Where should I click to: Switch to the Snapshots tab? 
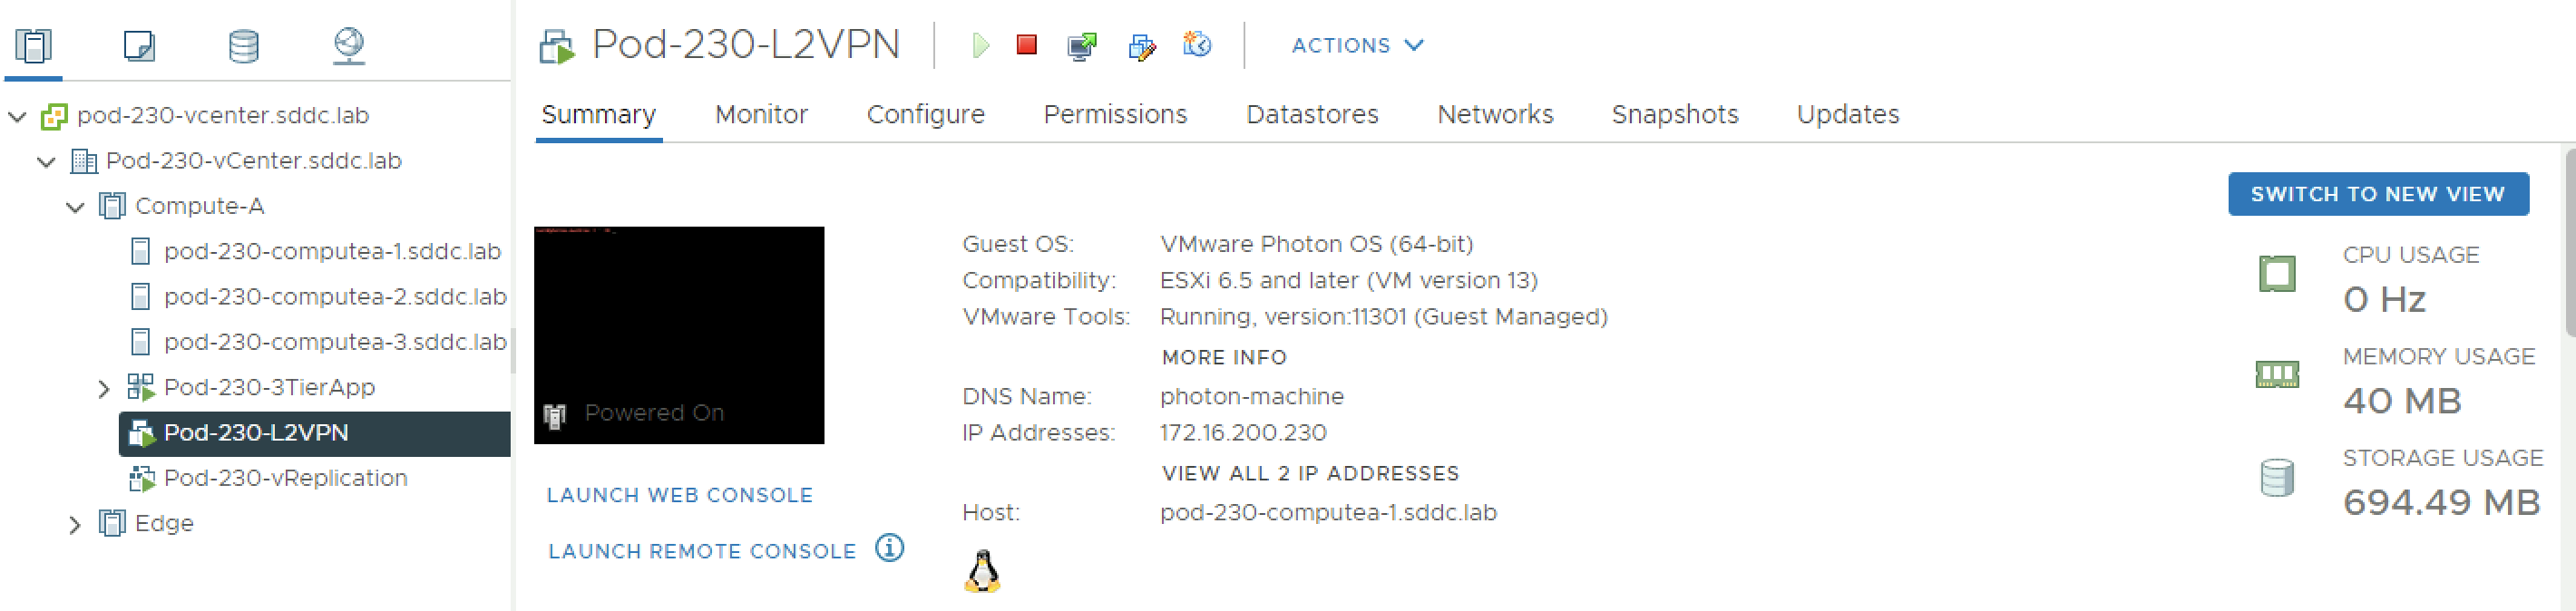point(1674,115)
